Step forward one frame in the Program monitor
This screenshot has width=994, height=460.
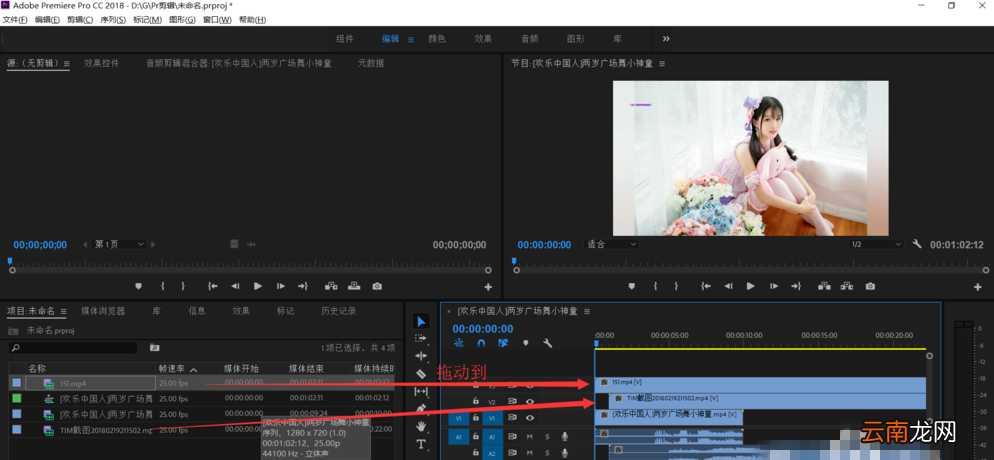[773, 286]
